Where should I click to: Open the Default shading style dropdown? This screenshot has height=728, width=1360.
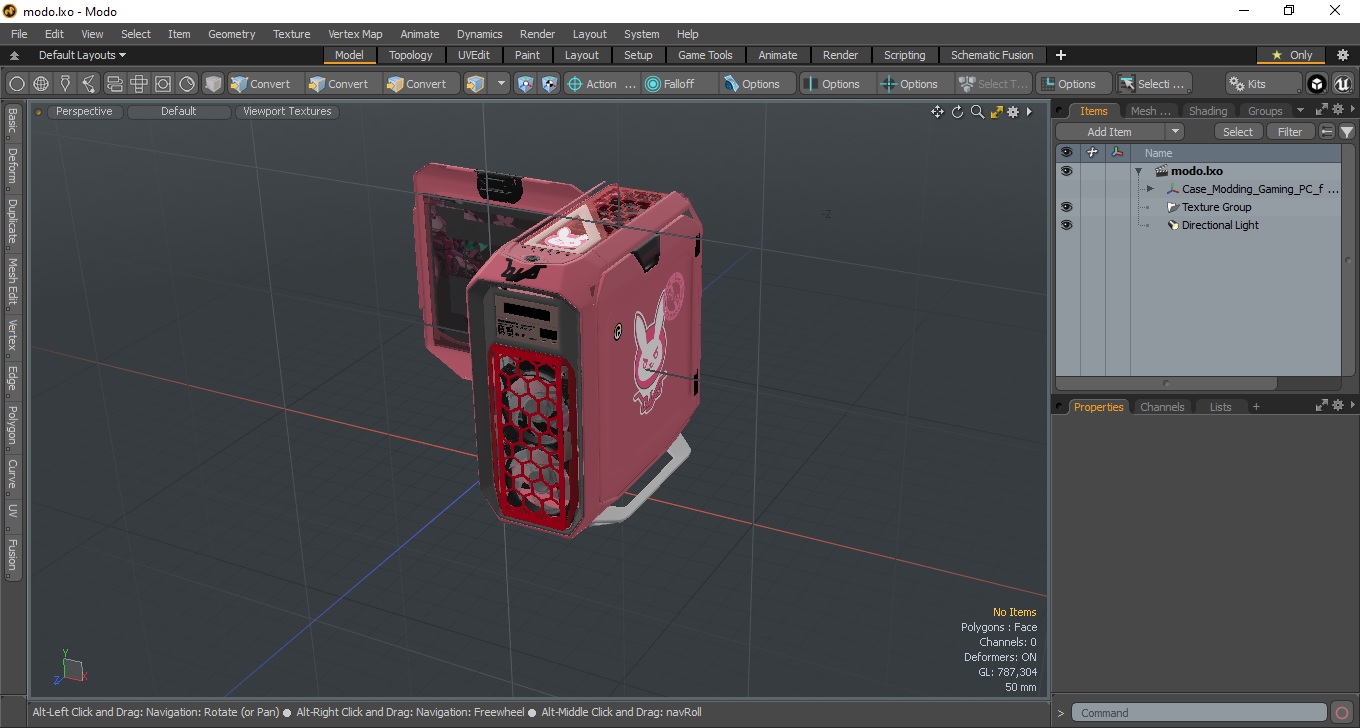[179, 112]
